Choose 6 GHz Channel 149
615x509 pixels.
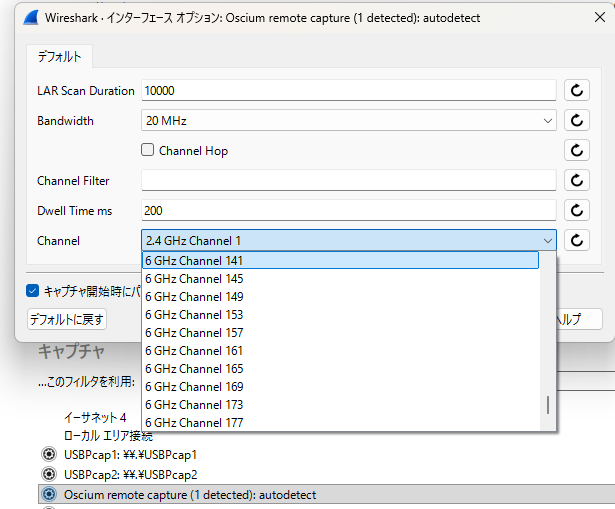340,297
